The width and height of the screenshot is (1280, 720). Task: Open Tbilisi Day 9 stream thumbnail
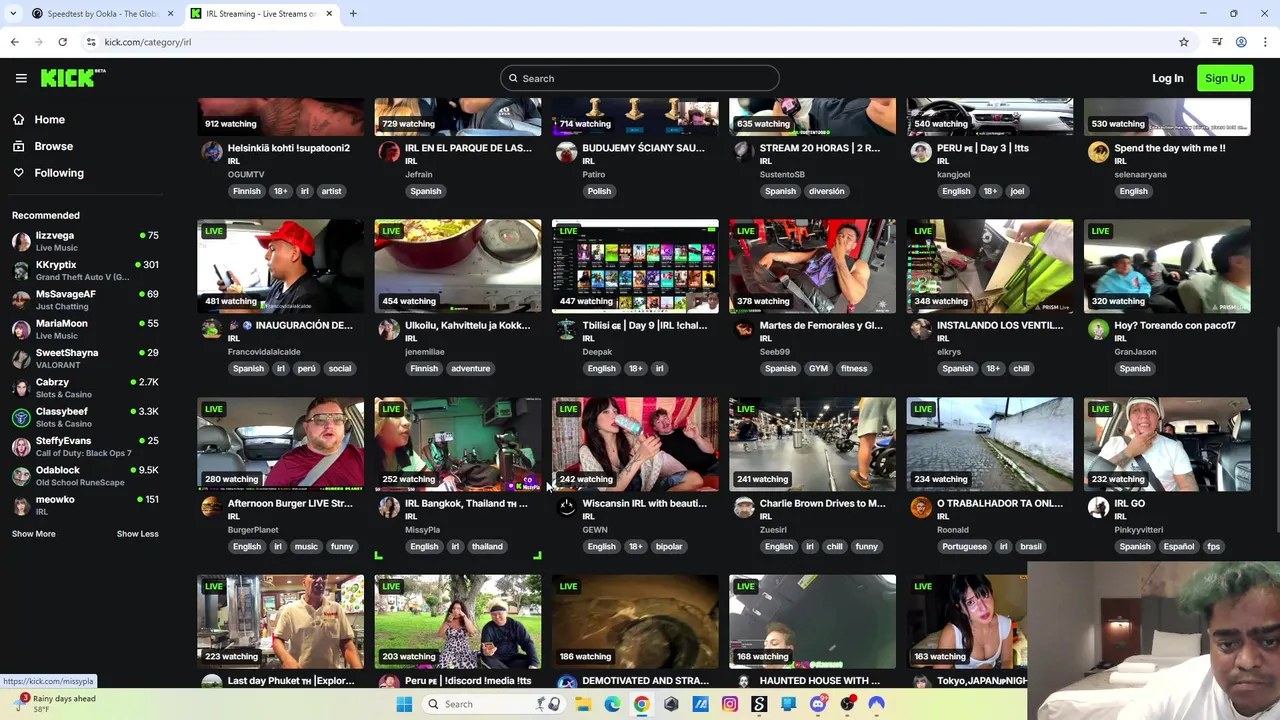[635, 266]
